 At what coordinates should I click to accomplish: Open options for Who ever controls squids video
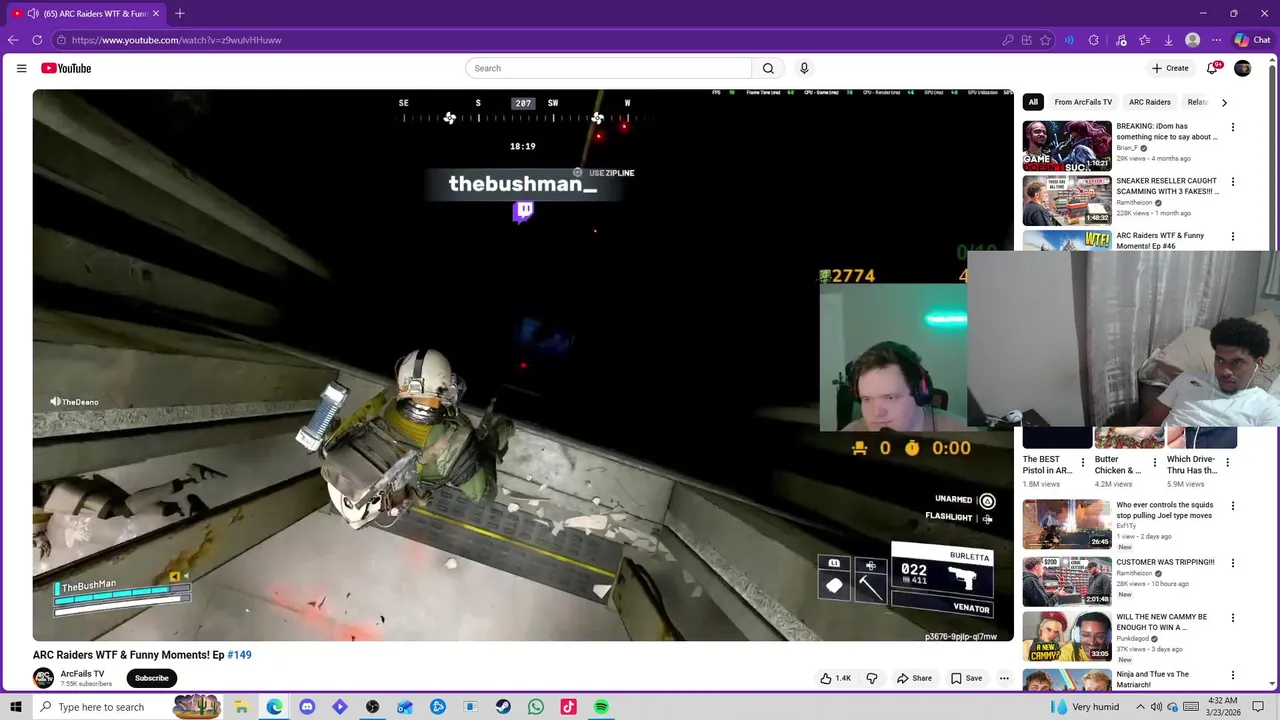click(1233, 506)
